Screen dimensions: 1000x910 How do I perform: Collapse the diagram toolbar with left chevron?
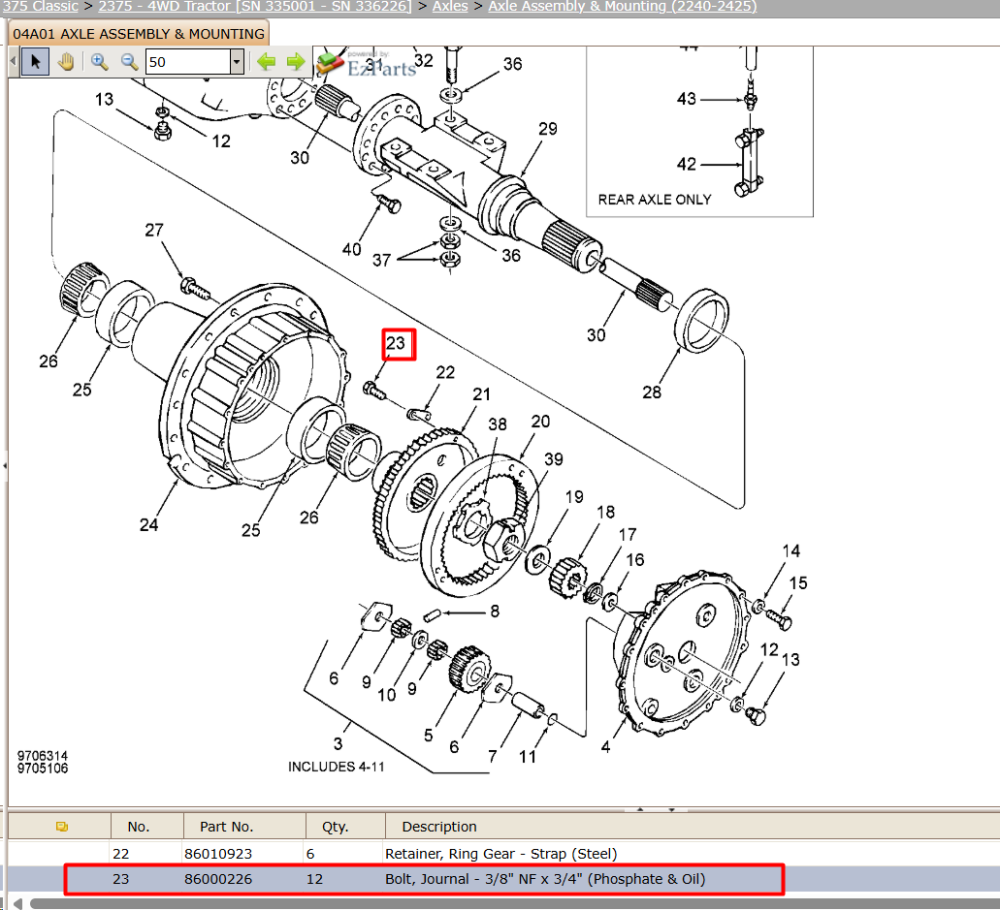pos(13,62)
